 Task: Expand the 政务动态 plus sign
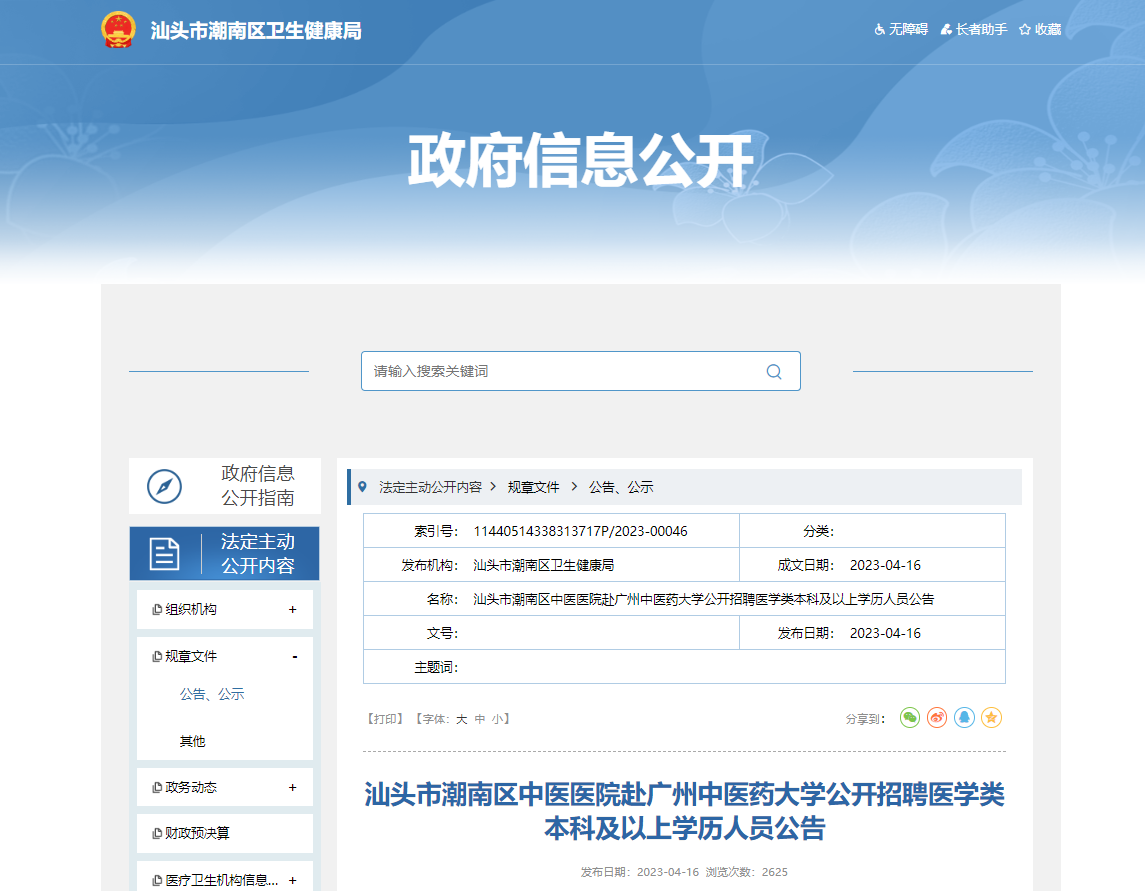coord(293,787)
